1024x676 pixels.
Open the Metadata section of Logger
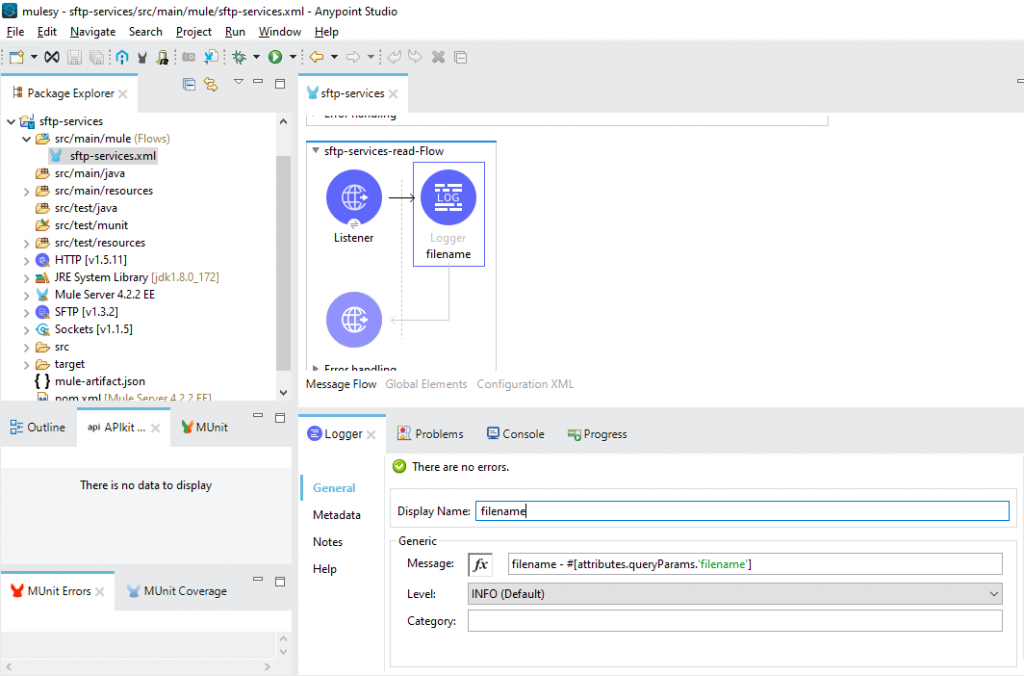336,515
